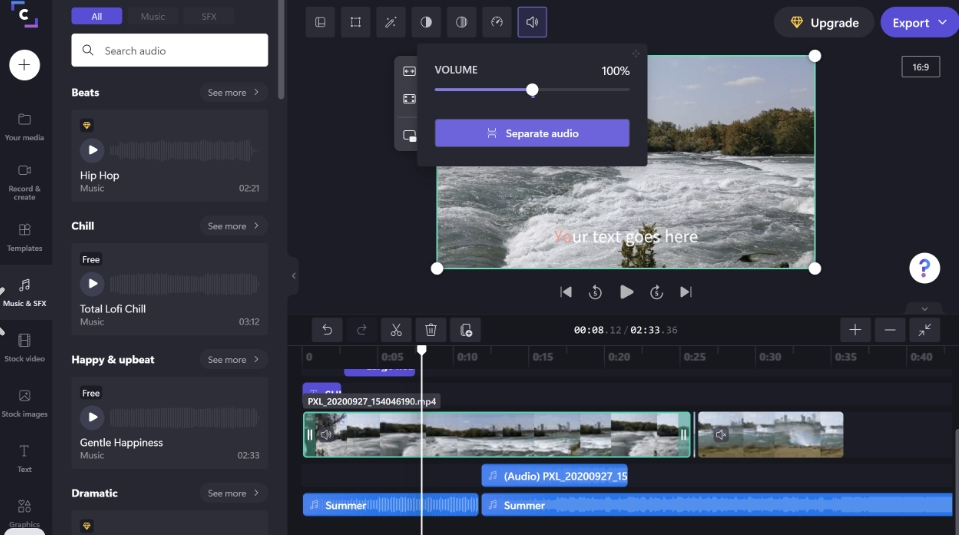Skip to the end of video
This screenshot has width=959, height=535.
pos(686,292)
